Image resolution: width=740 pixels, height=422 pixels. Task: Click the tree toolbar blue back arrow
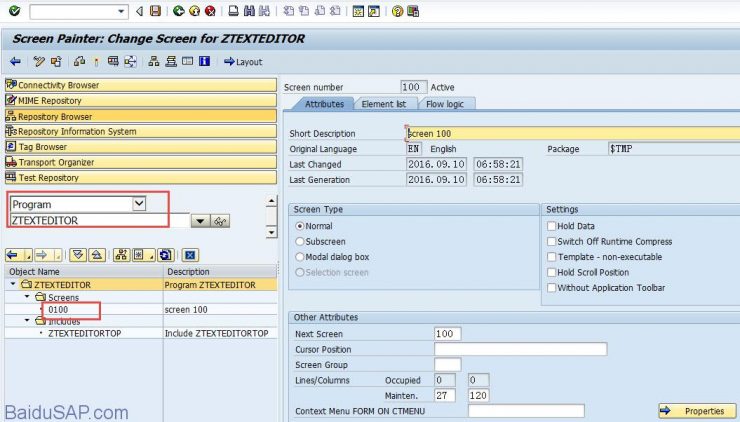13,255
